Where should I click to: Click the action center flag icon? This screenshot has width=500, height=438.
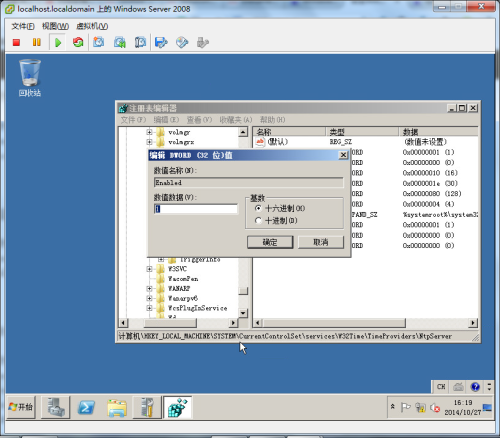405,407
